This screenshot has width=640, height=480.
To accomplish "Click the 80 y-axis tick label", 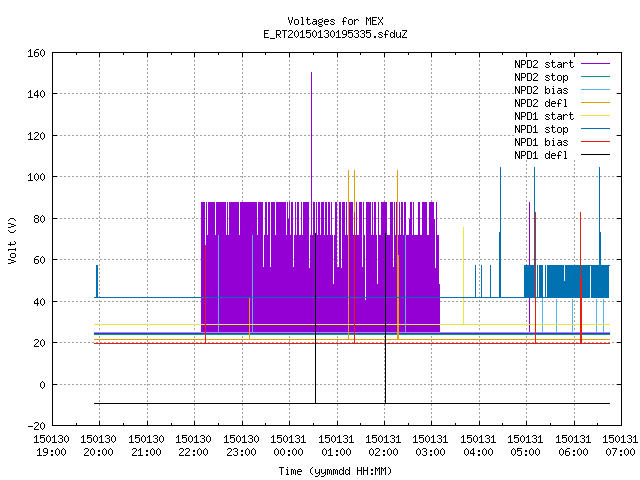I will 39,219.
